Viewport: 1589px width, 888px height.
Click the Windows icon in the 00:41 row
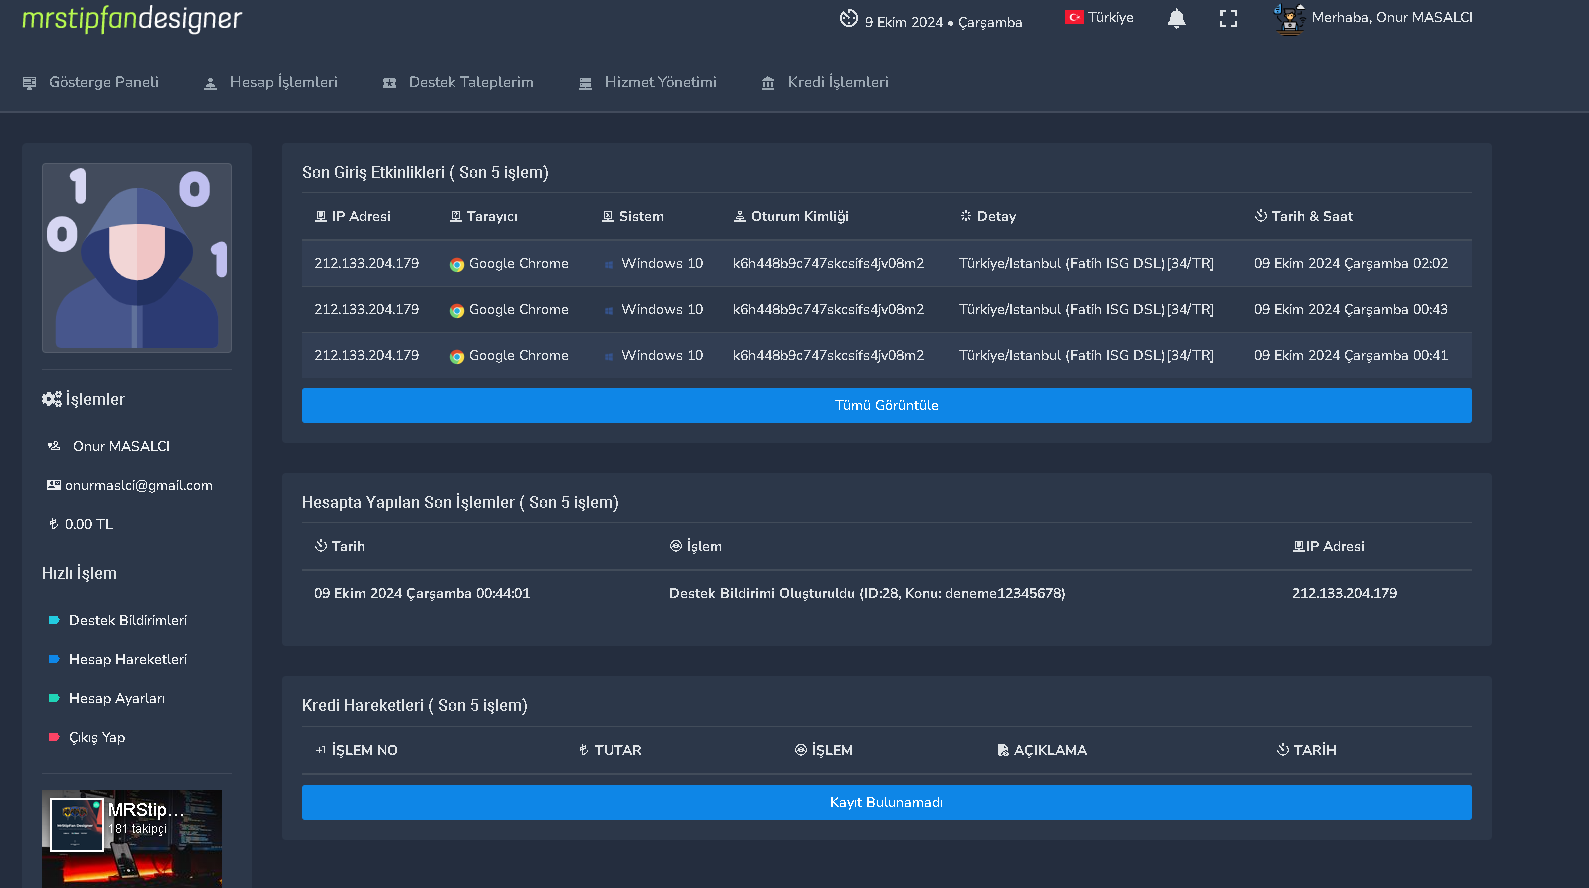coord(609,357)
